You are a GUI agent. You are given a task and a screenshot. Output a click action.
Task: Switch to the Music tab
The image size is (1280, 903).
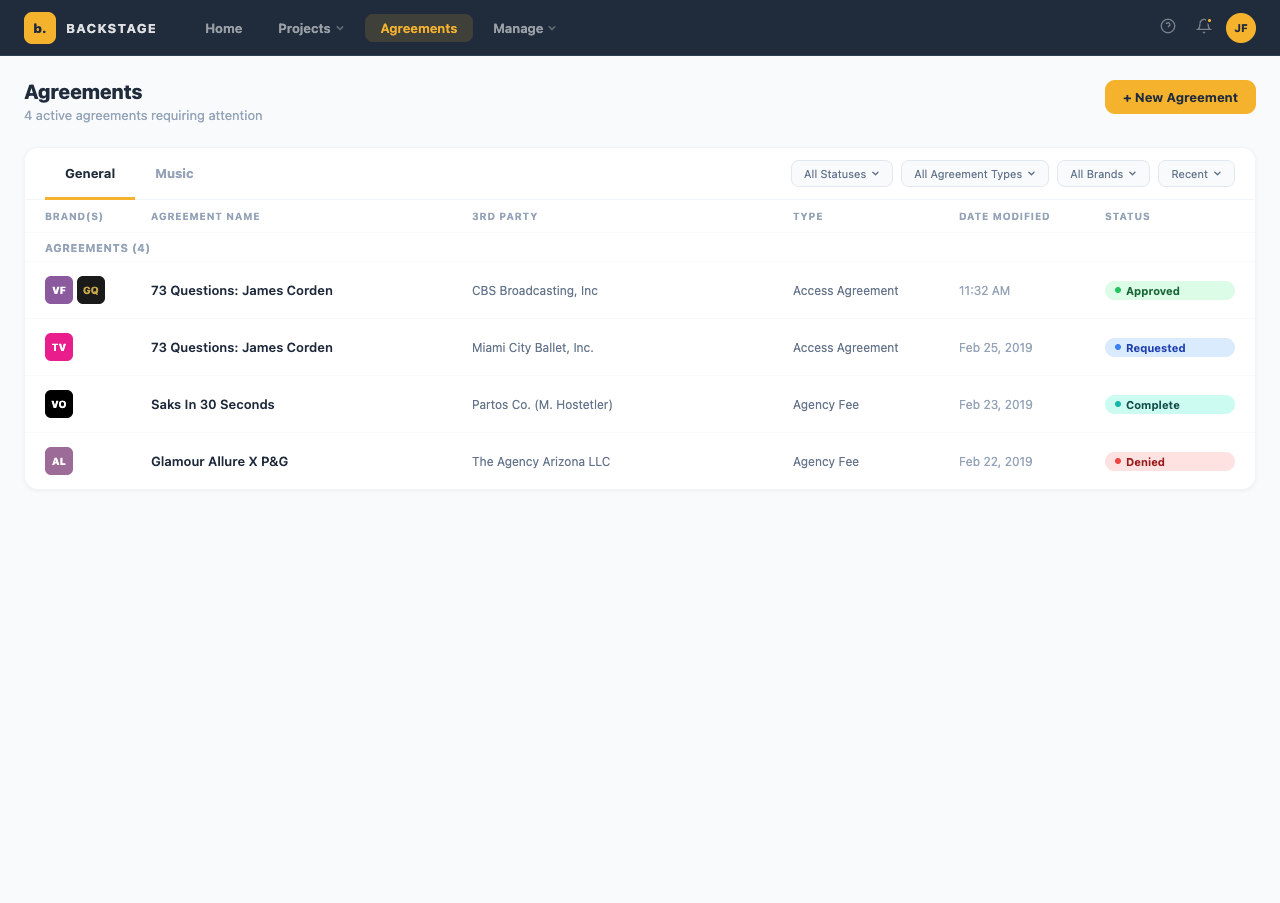tap(174, 174)
